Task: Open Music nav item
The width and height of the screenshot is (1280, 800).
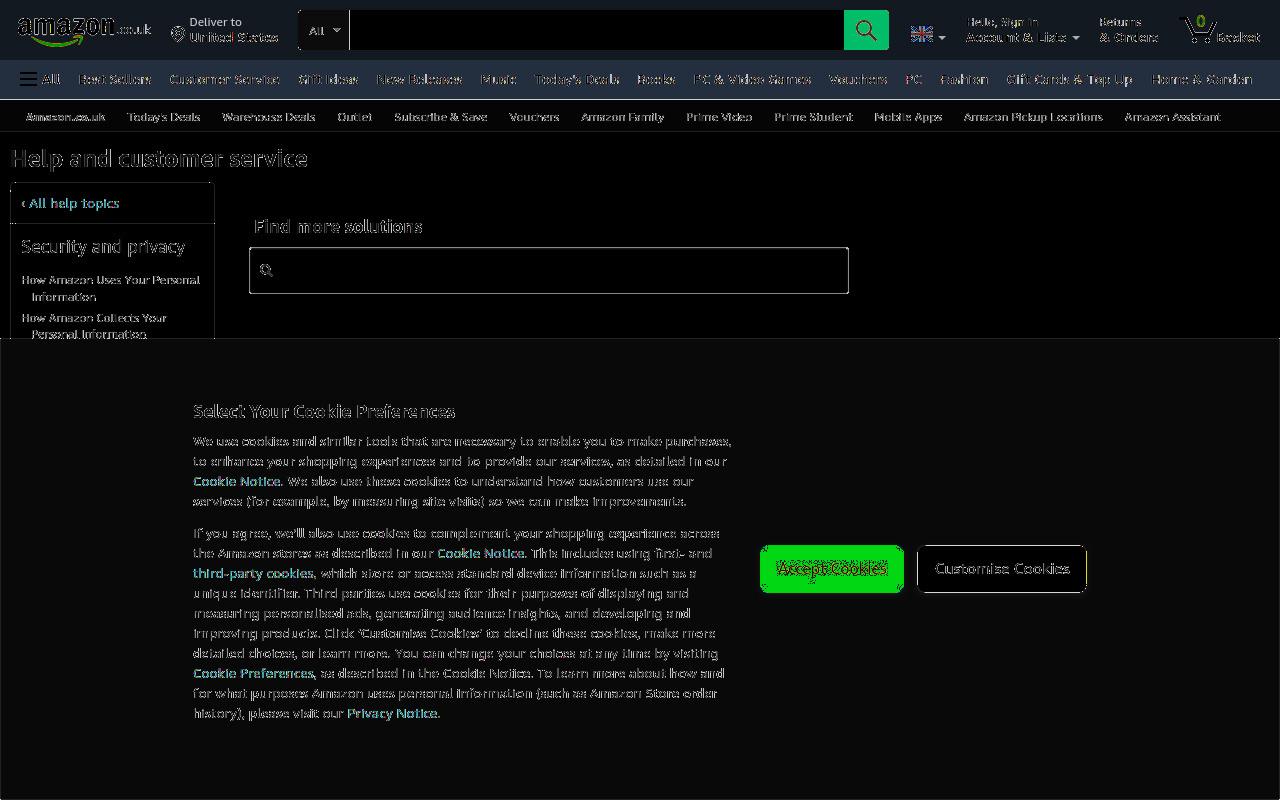Action: [x=498, y=79]
